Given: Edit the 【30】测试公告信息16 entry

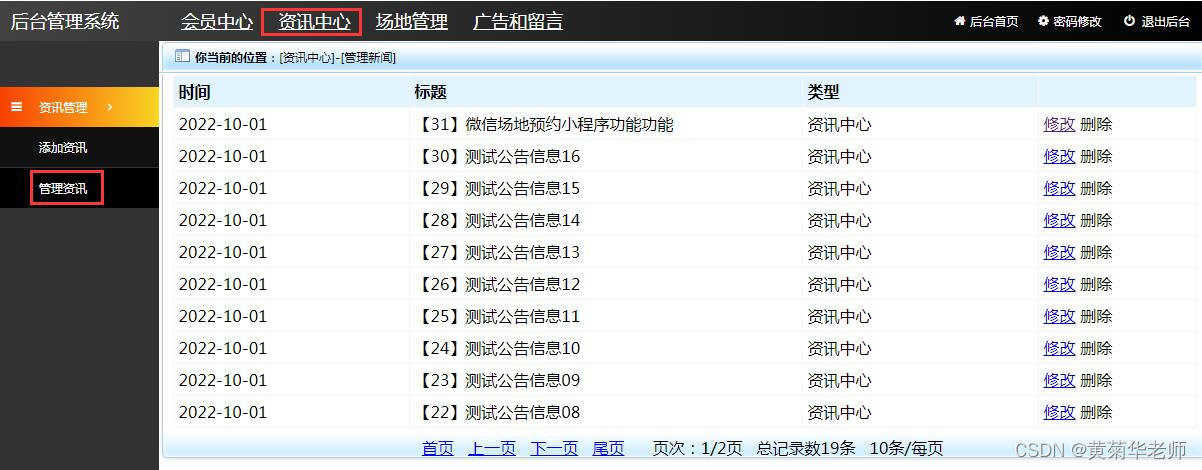Looking at the screenshot, I should pos(1059,156).
